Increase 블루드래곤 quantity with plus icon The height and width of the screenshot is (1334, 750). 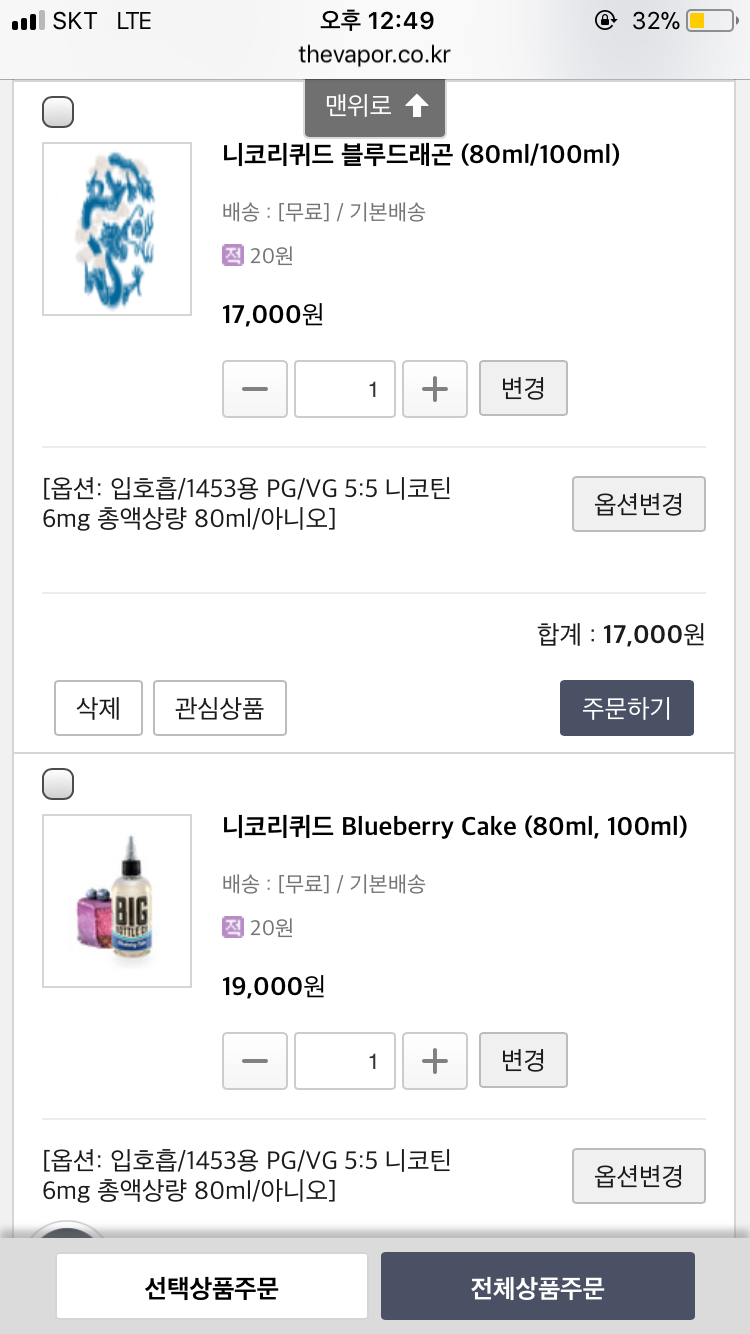click(434, 389)
